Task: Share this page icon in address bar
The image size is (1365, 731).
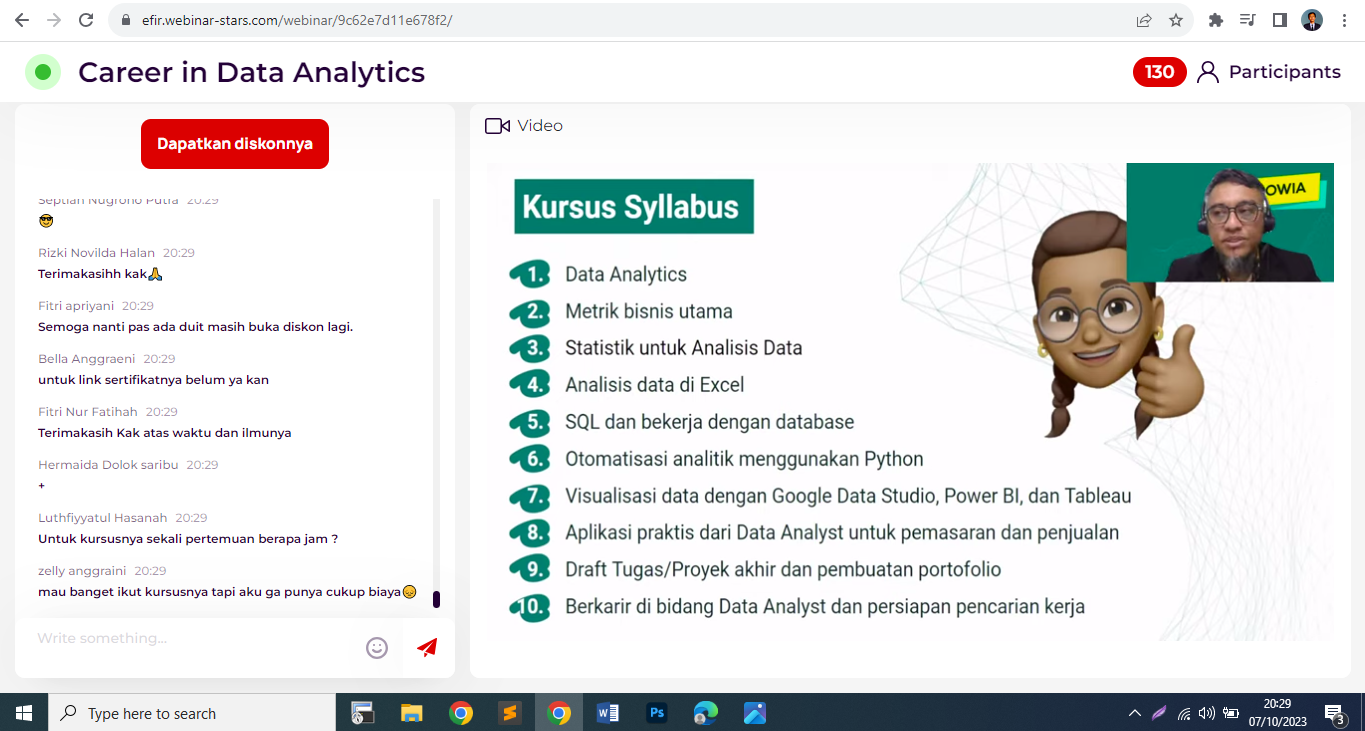Action: point(1144,20)
